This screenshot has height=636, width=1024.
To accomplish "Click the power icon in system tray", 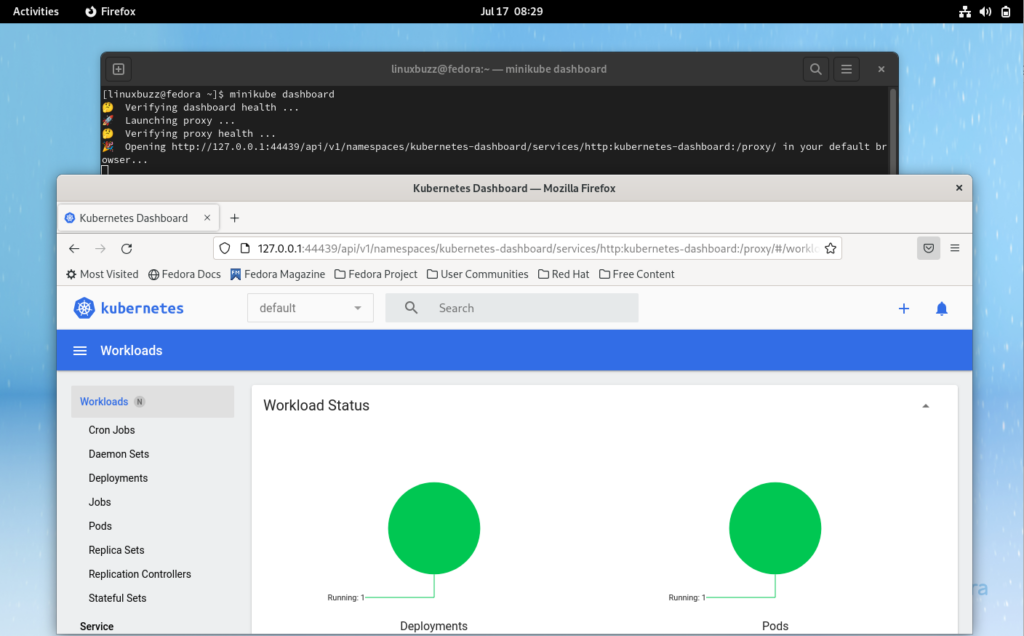I will tap(1006, 11).
